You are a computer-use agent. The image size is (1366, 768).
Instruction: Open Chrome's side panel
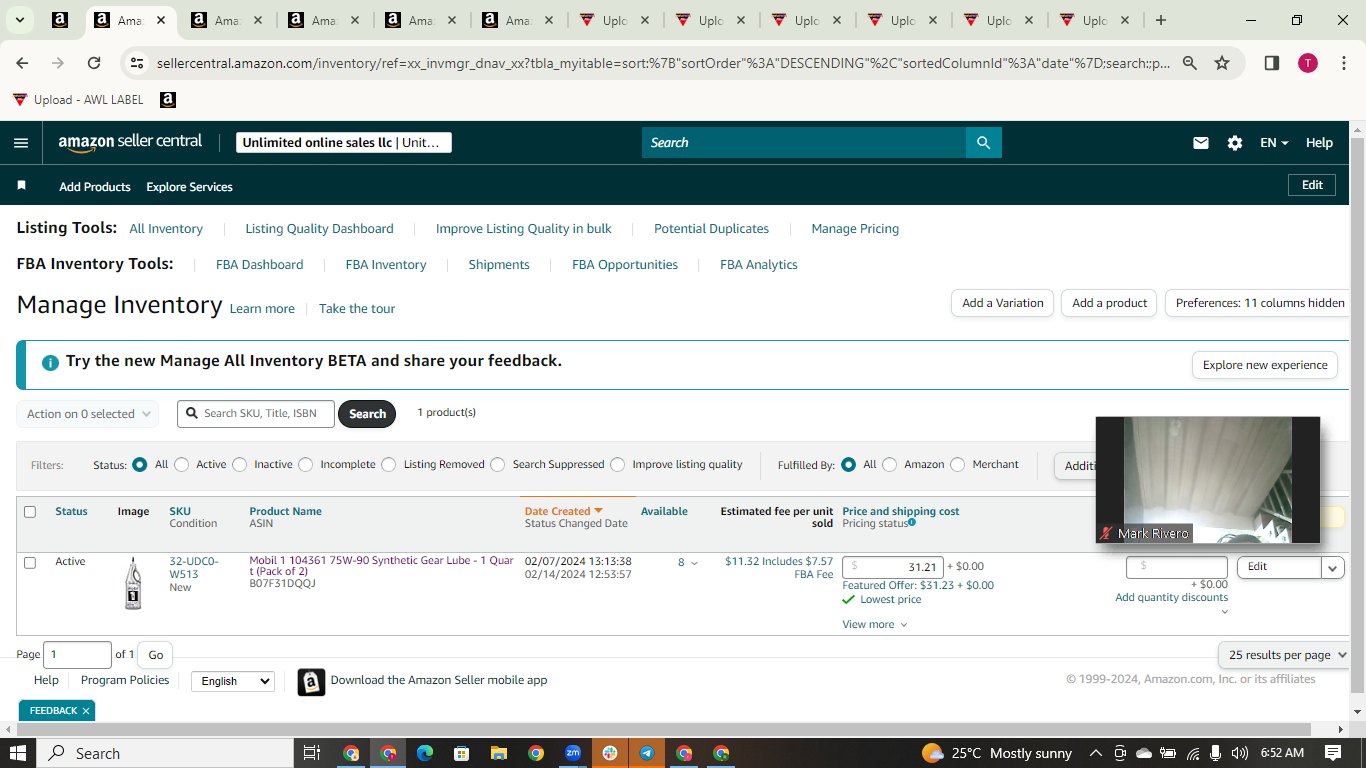[1272, 63]
